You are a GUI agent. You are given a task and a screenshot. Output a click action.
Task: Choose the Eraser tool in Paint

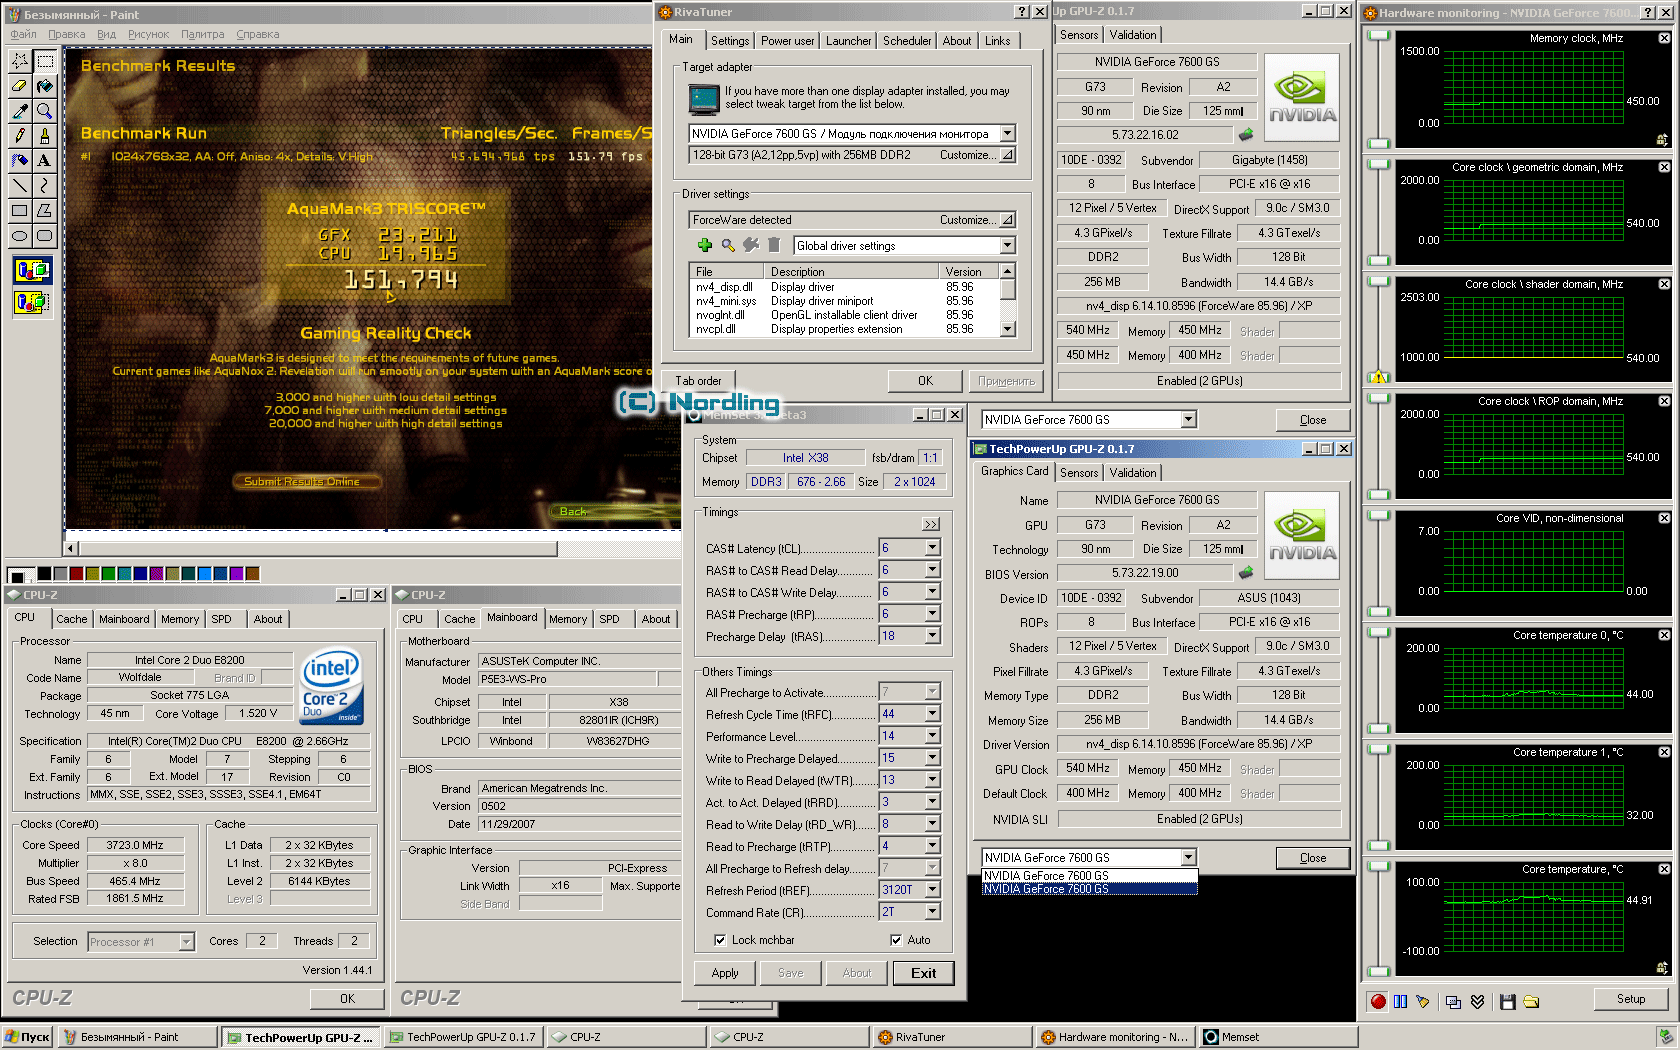tap(19, 86)
